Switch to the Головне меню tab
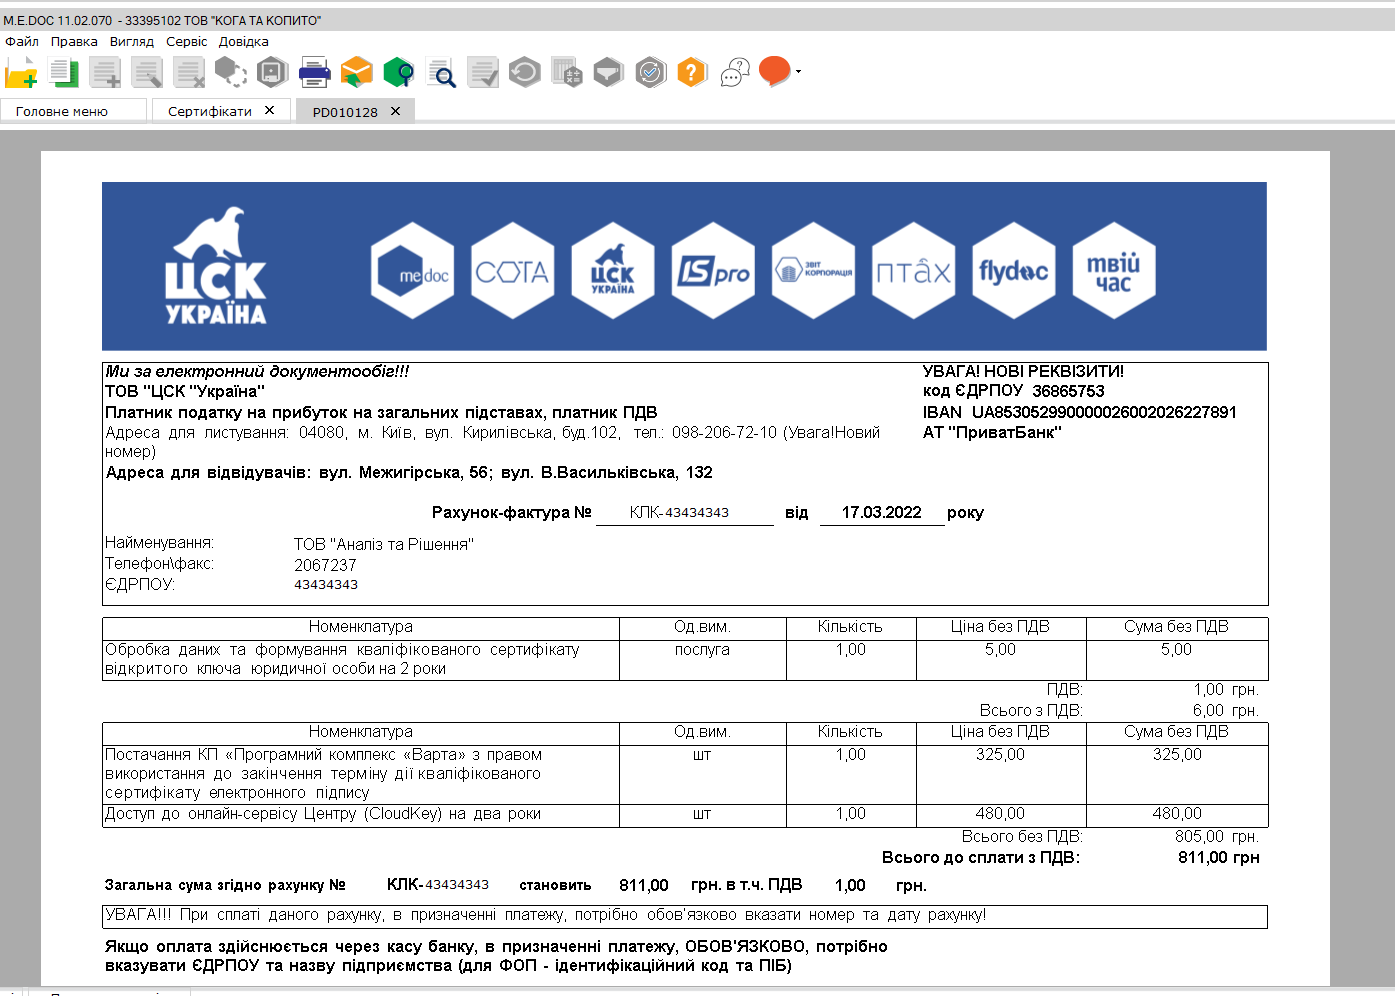This screenshot has height=996, width=1395. click(73, 111)
